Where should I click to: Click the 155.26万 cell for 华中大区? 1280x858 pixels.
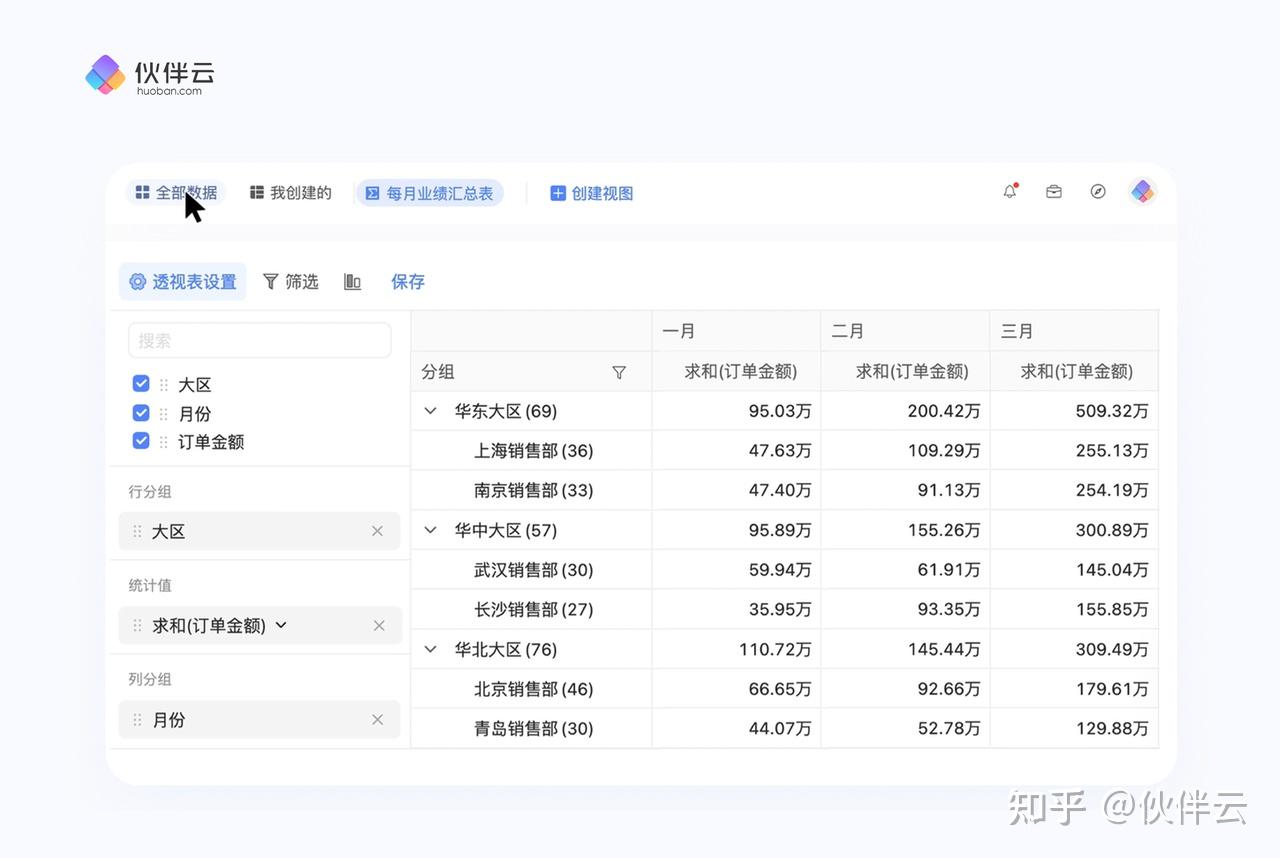[x=905, y=530]
